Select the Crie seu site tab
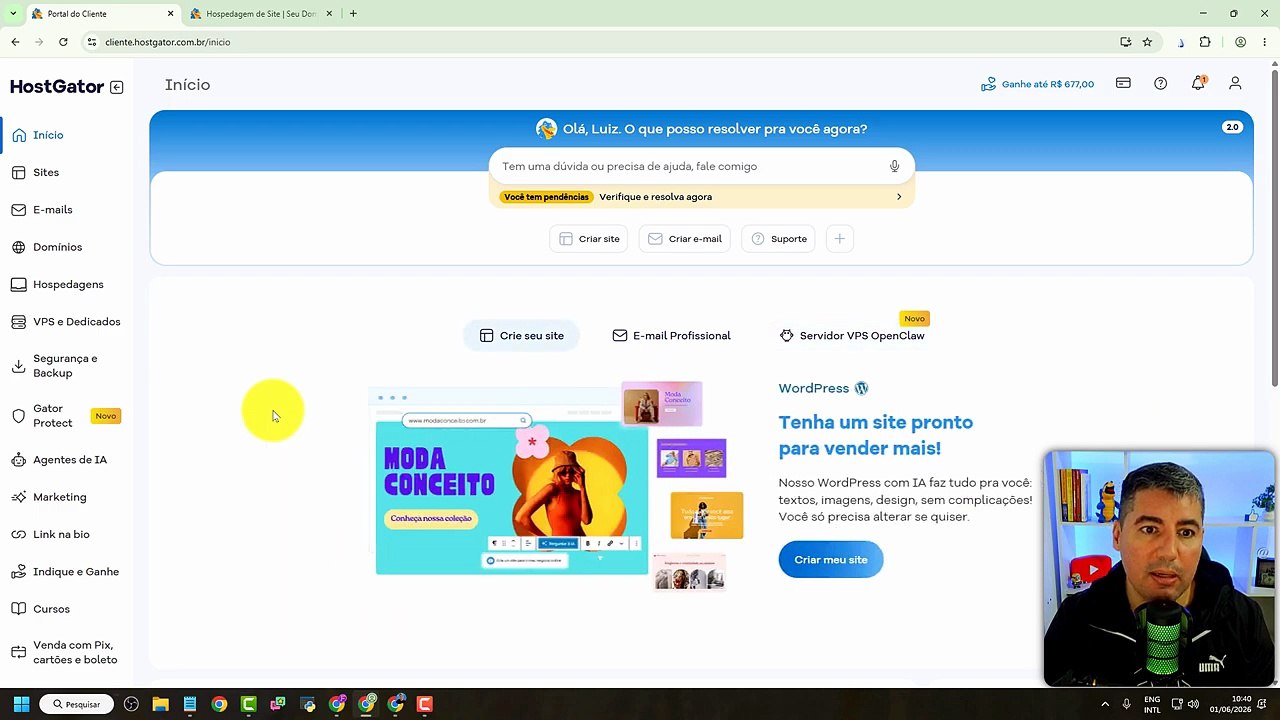Viewport: 1280px width, 720px height. click(x=521, y=336)
